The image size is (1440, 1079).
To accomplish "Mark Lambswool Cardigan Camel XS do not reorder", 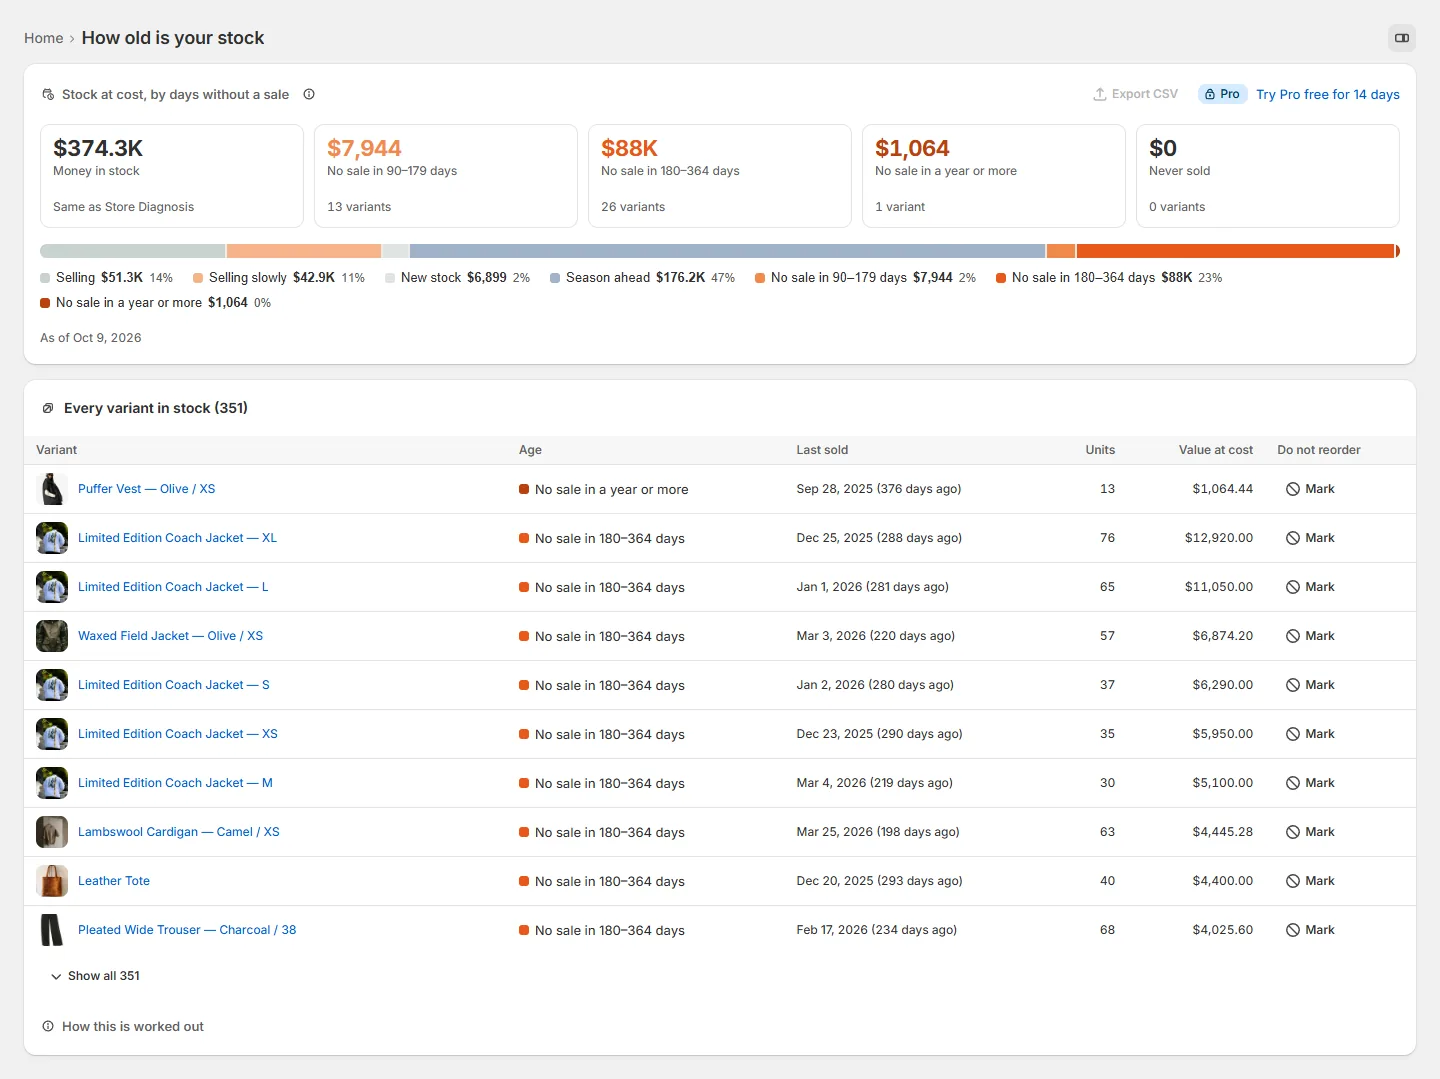I will [1310, 832].
